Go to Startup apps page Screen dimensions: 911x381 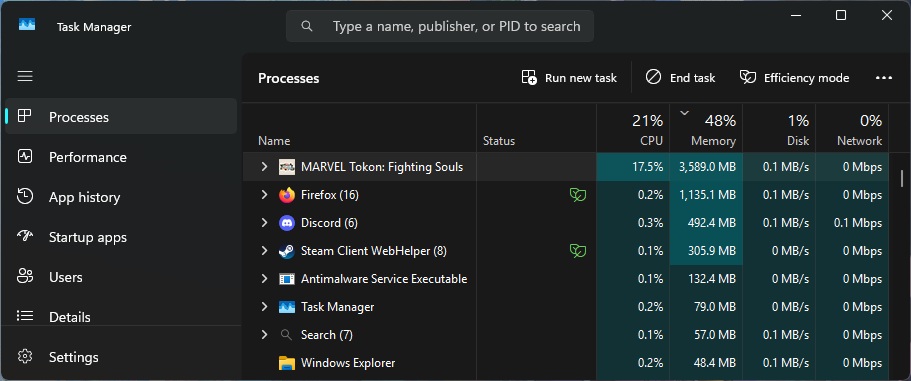(121, 237)
